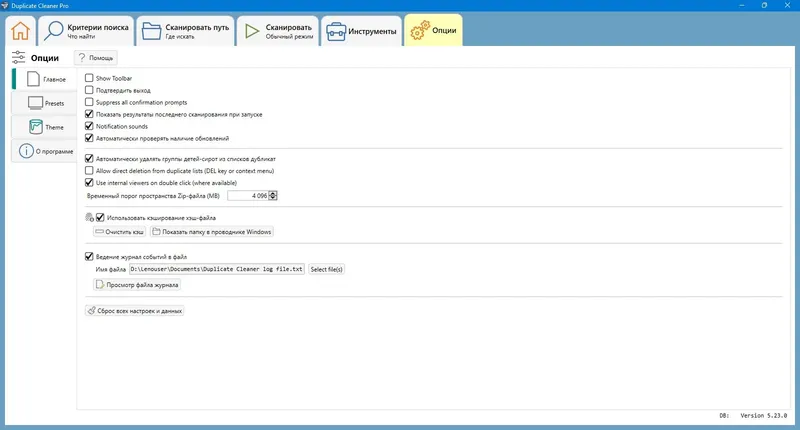The width and height of the screenshot is (800, 430).
Task: Click the Помощь button
Action: point(96,58)
